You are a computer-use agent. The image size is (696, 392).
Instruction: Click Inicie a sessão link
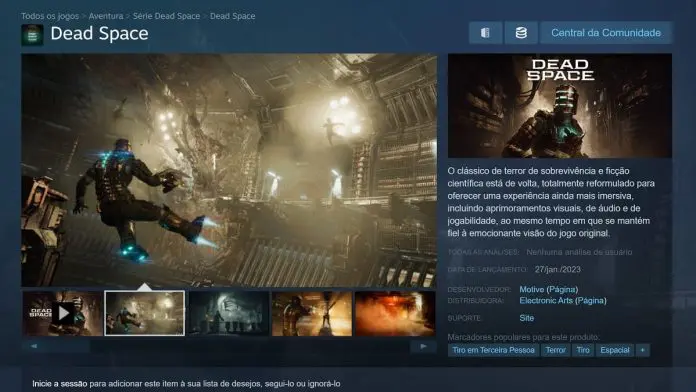coord(59,384)
